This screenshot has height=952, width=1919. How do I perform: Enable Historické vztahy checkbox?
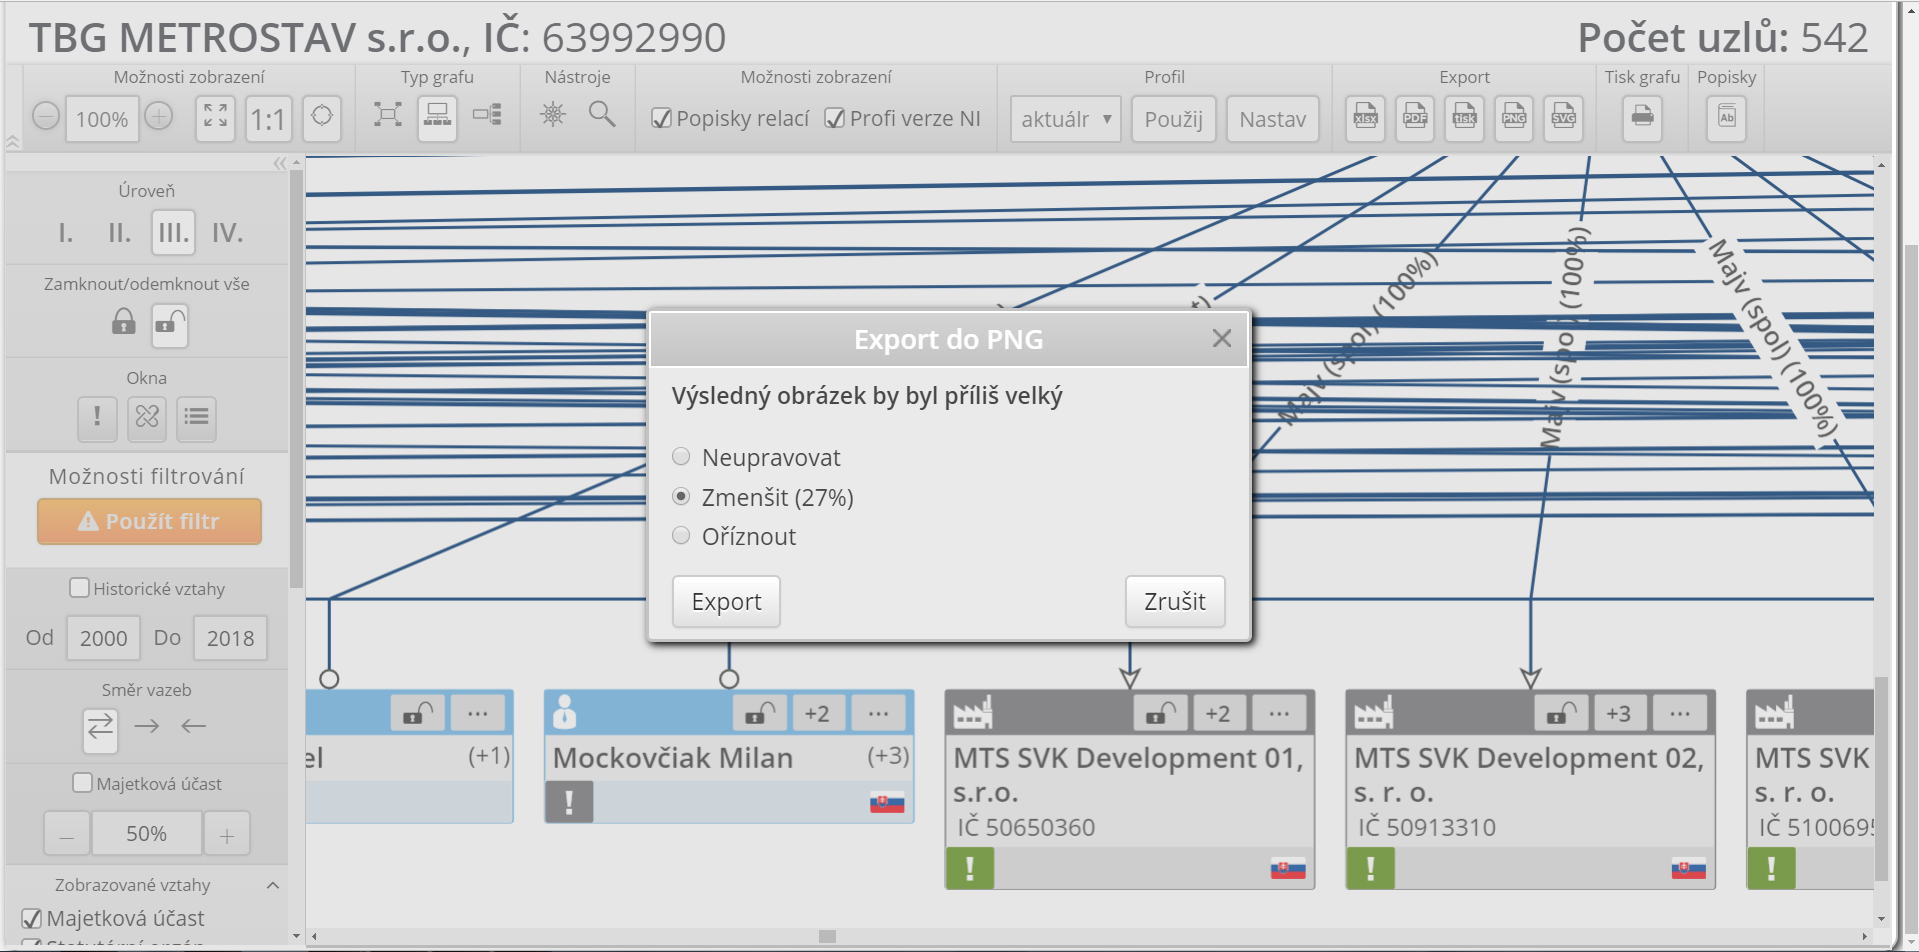(79, 588)
